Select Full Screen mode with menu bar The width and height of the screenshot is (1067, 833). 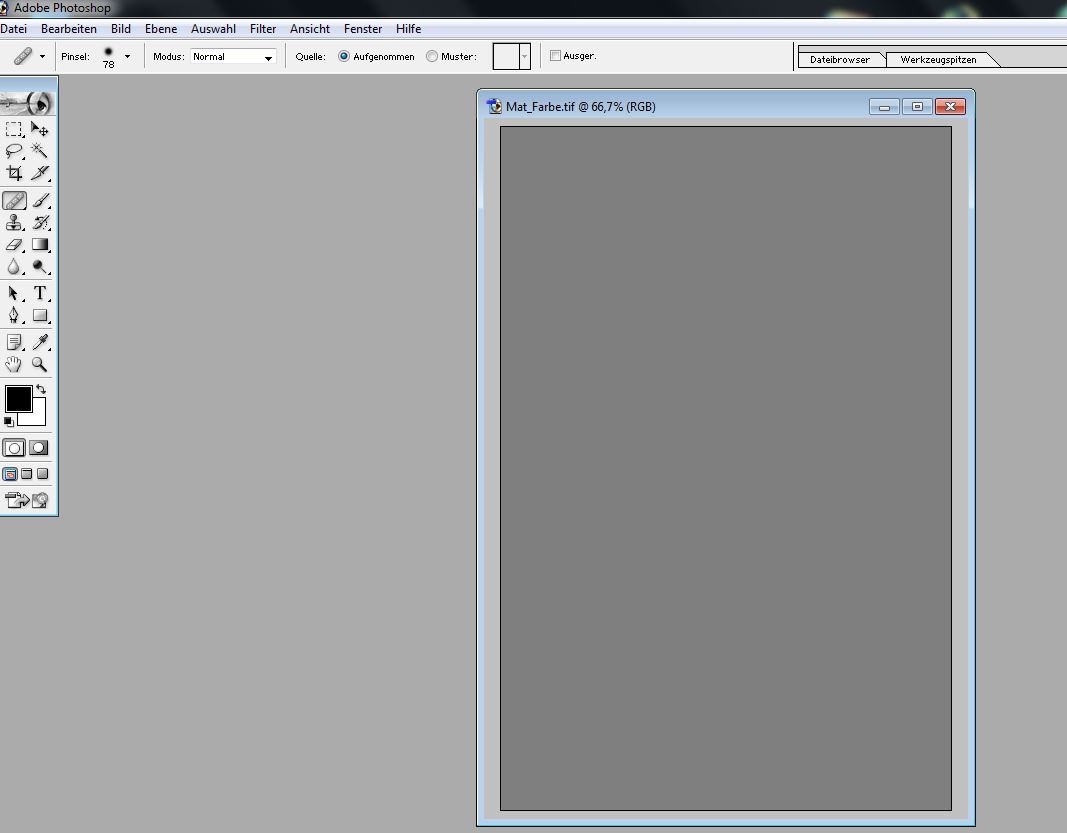point(27,474)
